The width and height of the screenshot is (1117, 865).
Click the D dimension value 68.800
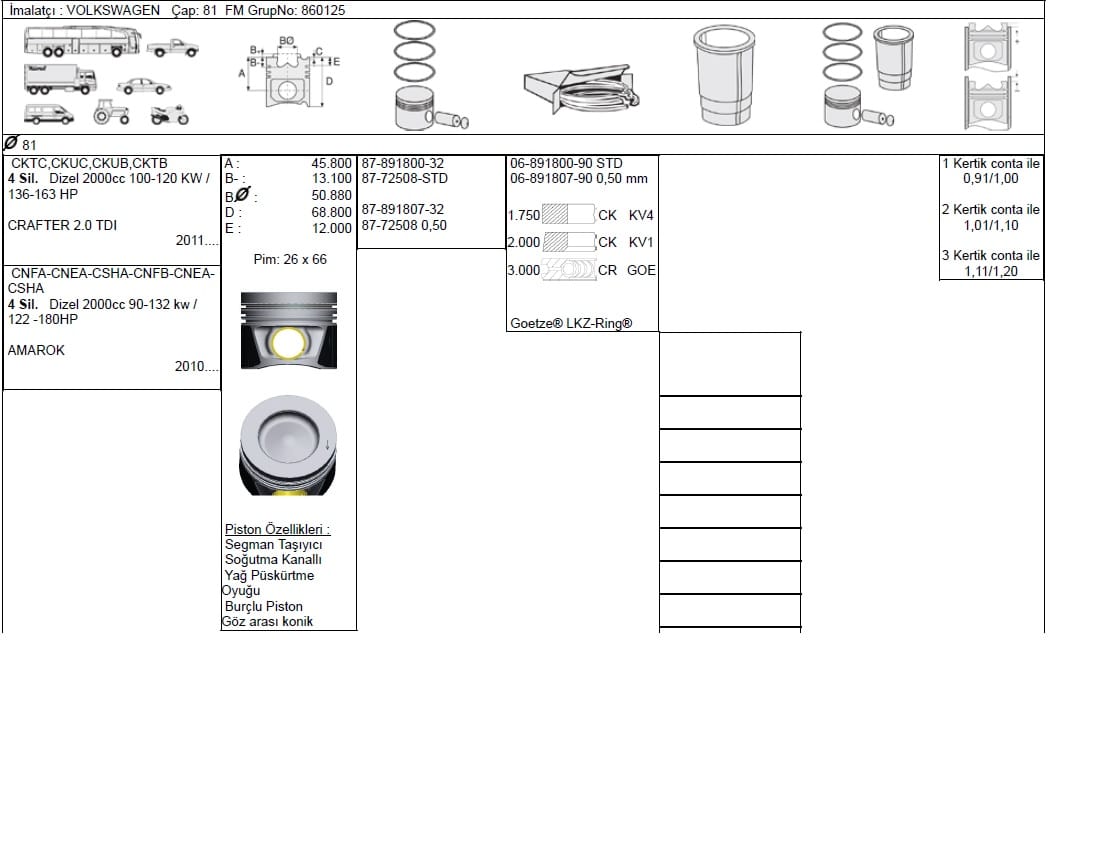pyautogui.click(x=331, y=212)
